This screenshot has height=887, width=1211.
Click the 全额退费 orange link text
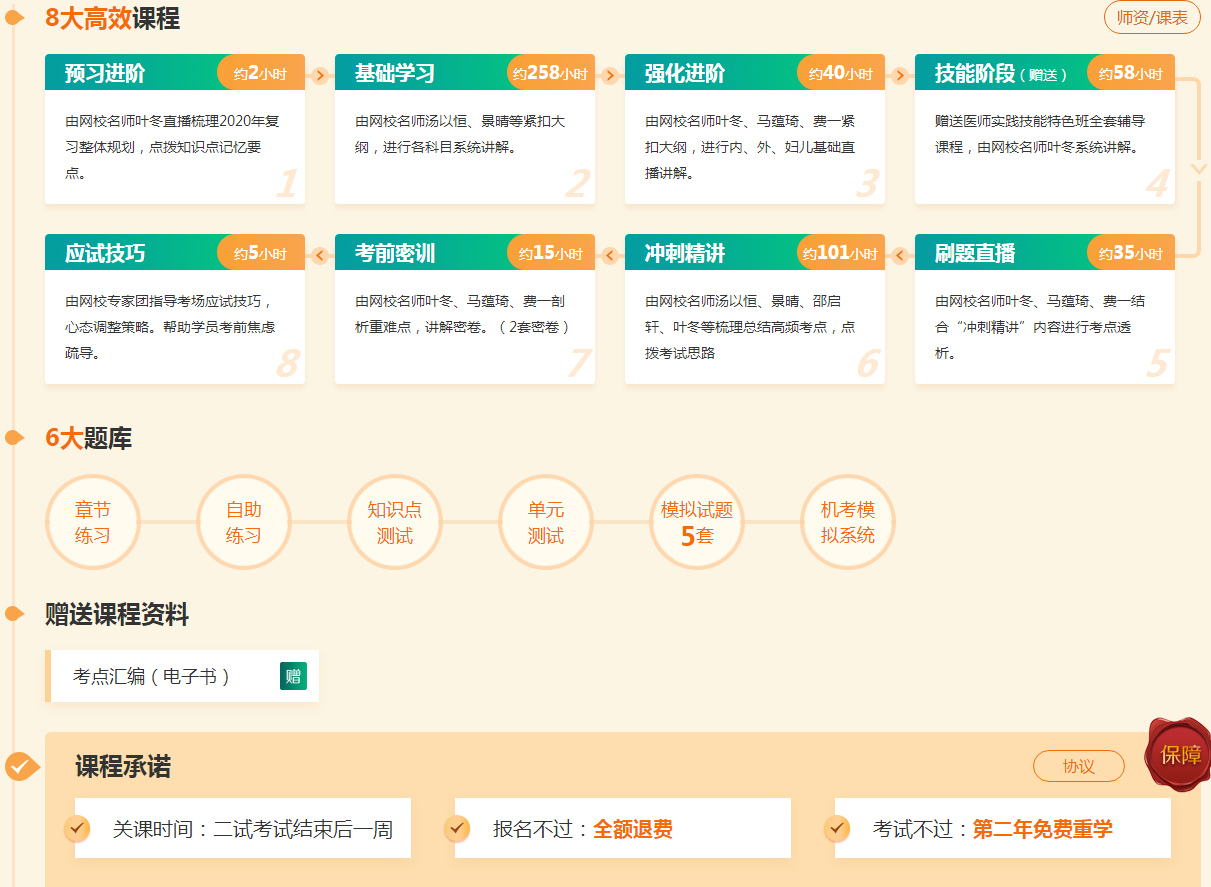[x=632, y=829]
